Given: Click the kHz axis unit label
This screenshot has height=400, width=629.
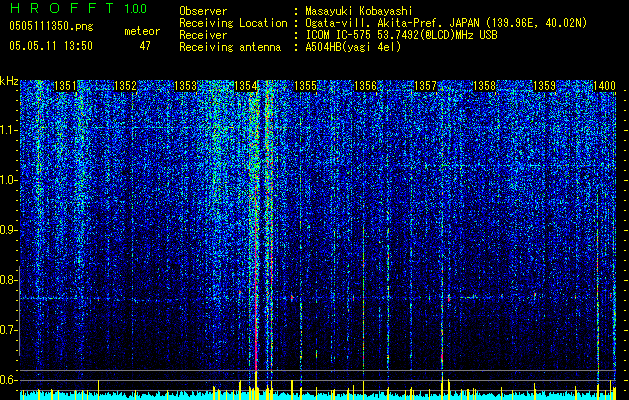Looking at the screenshot, I should (9, 81).
